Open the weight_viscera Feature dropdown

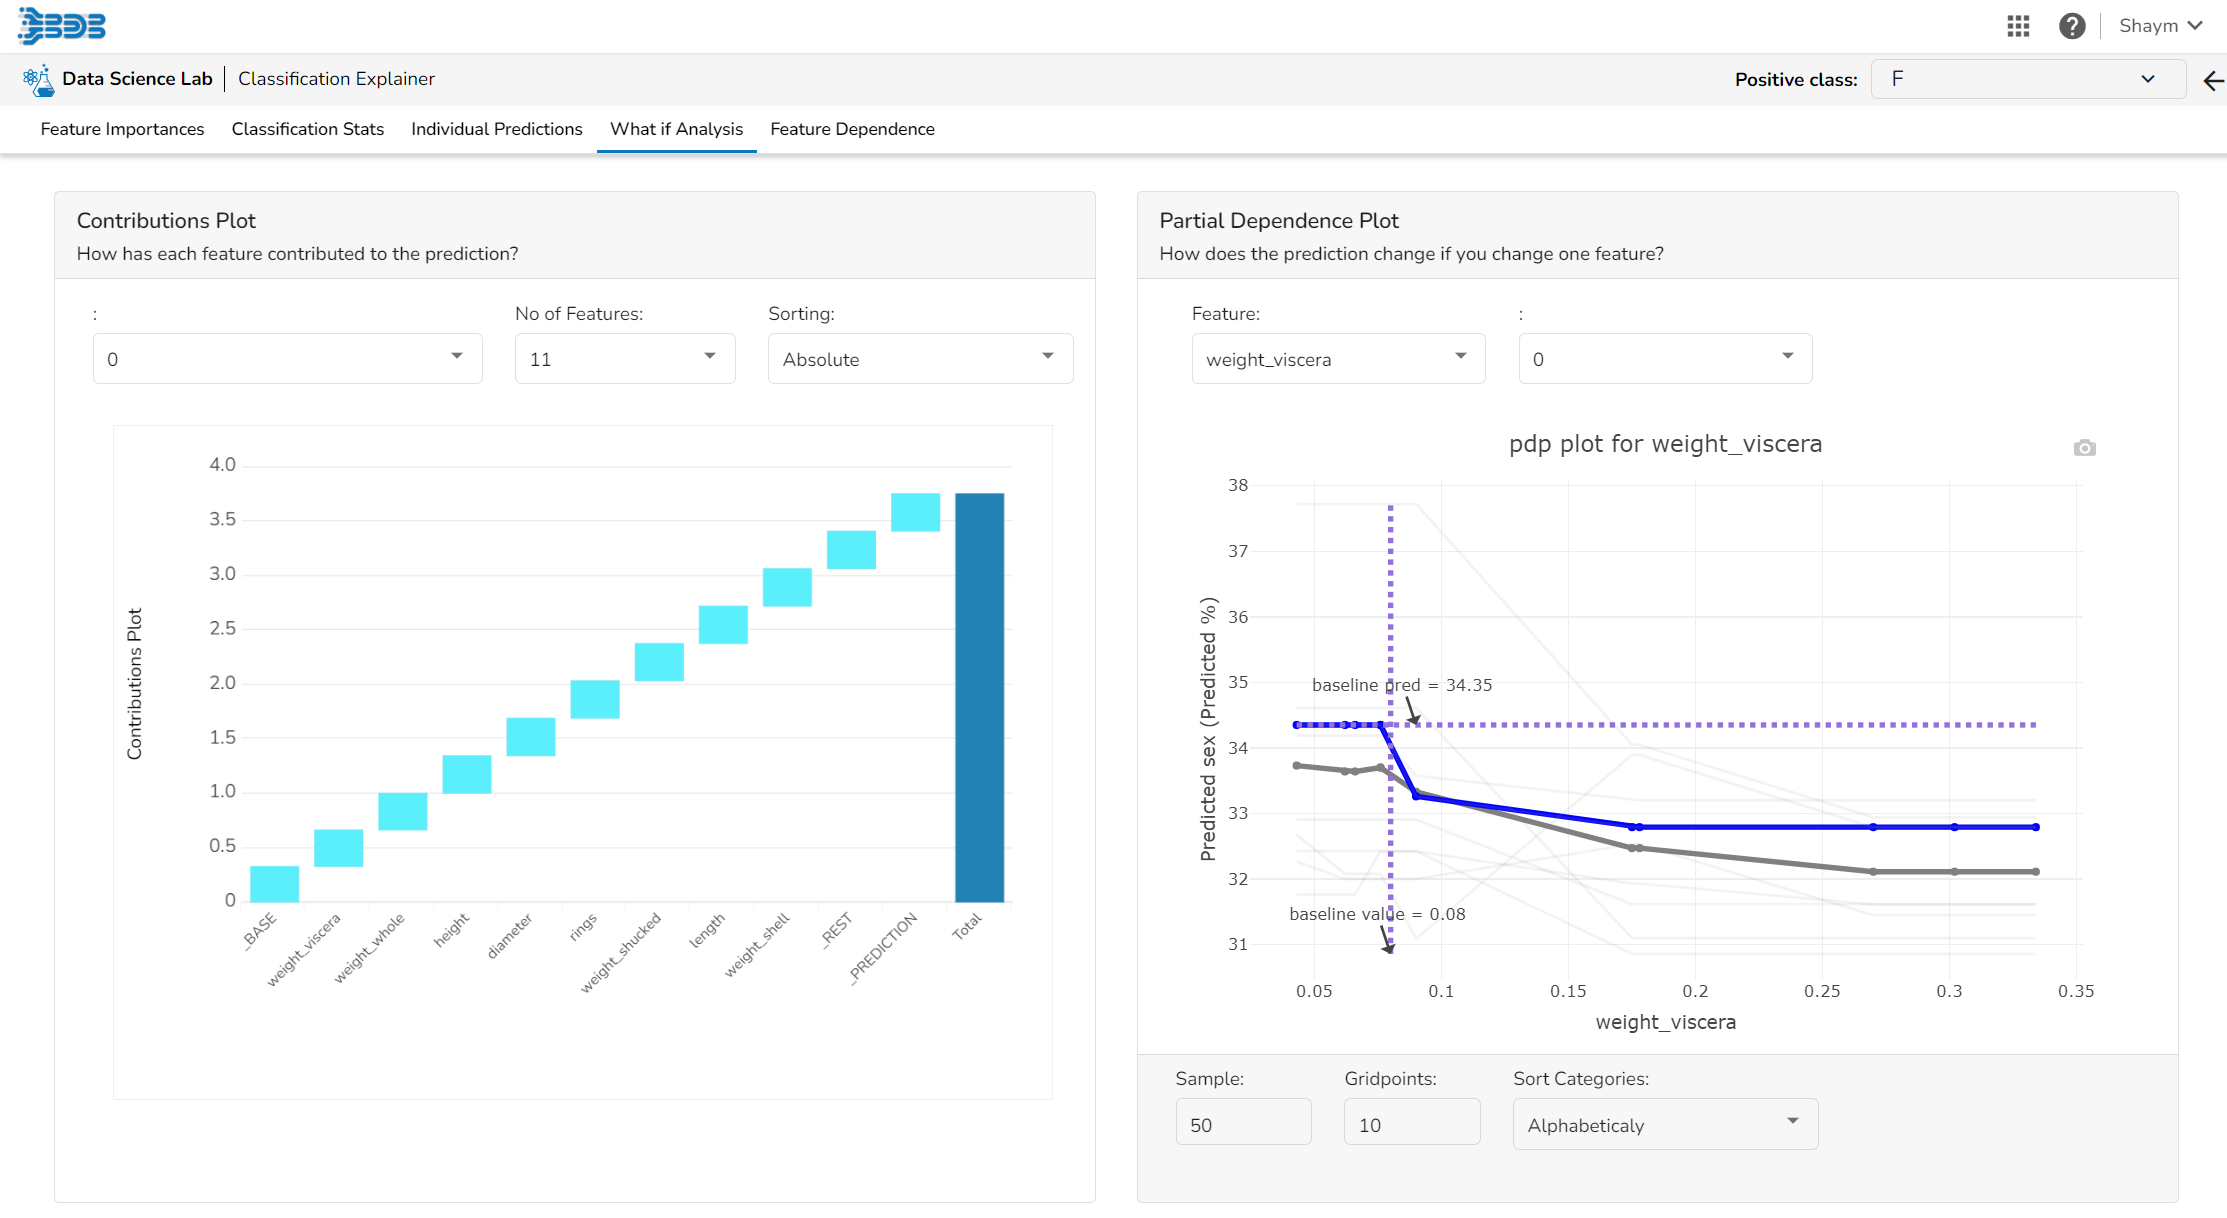1337,359
